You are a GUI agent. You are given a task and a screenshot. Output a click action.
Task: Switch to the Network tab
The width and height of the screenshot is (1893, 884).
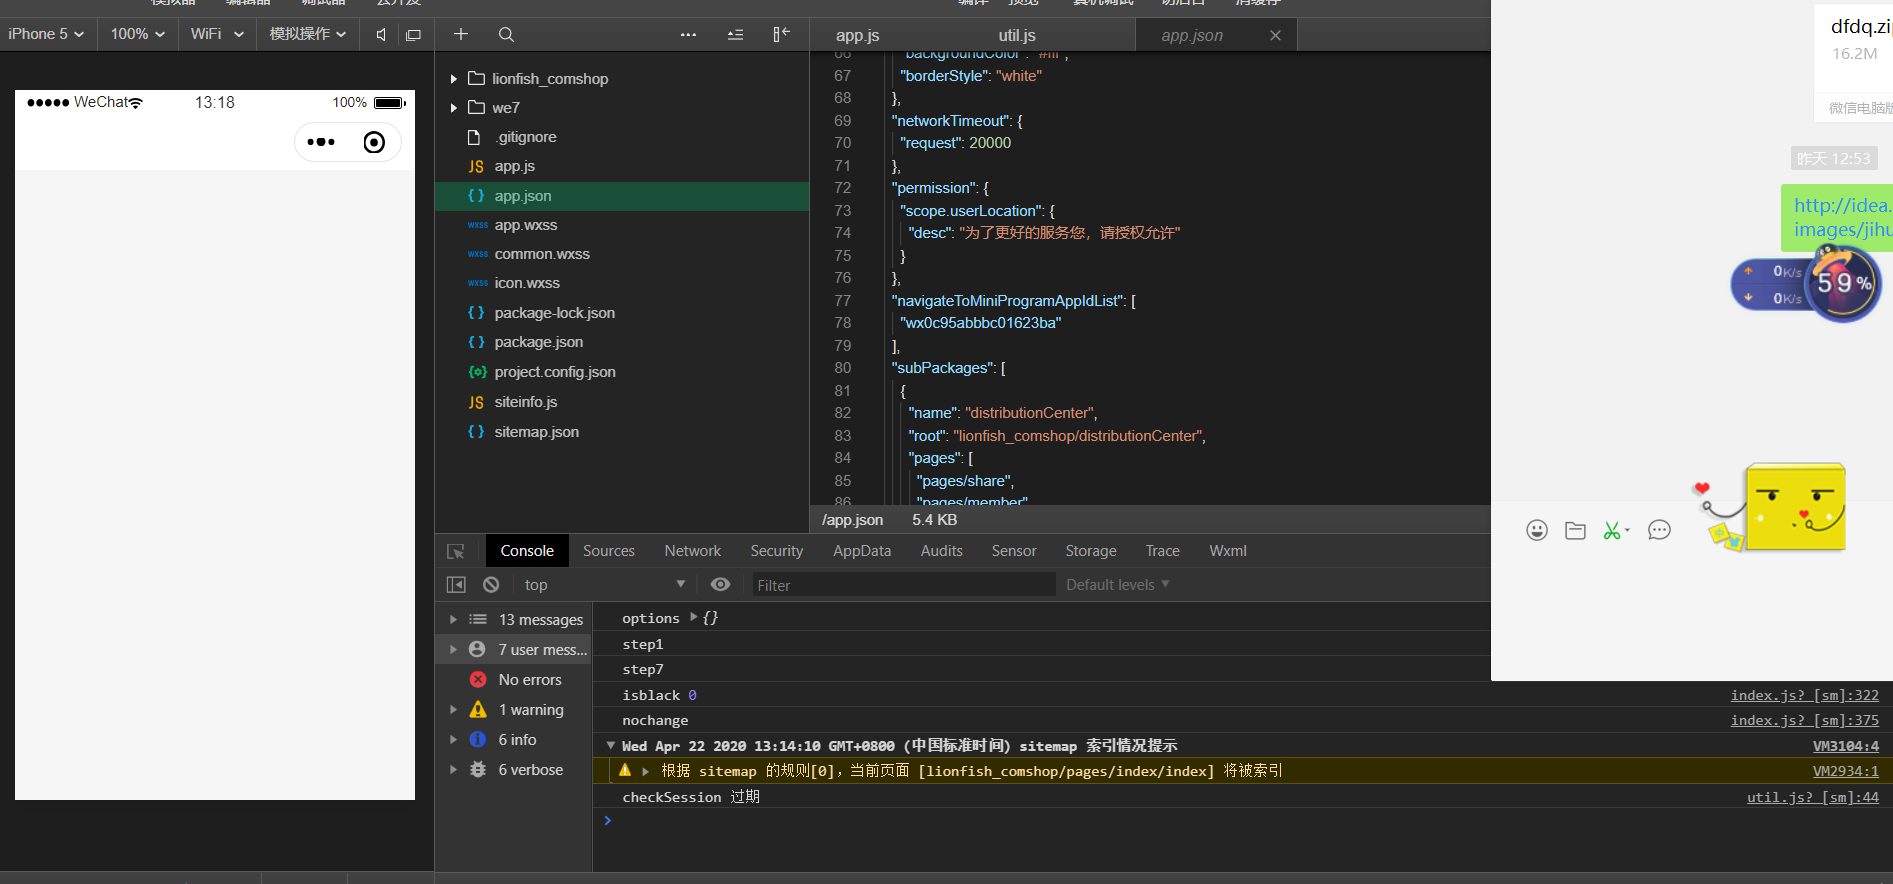click(x=692, y=551)
